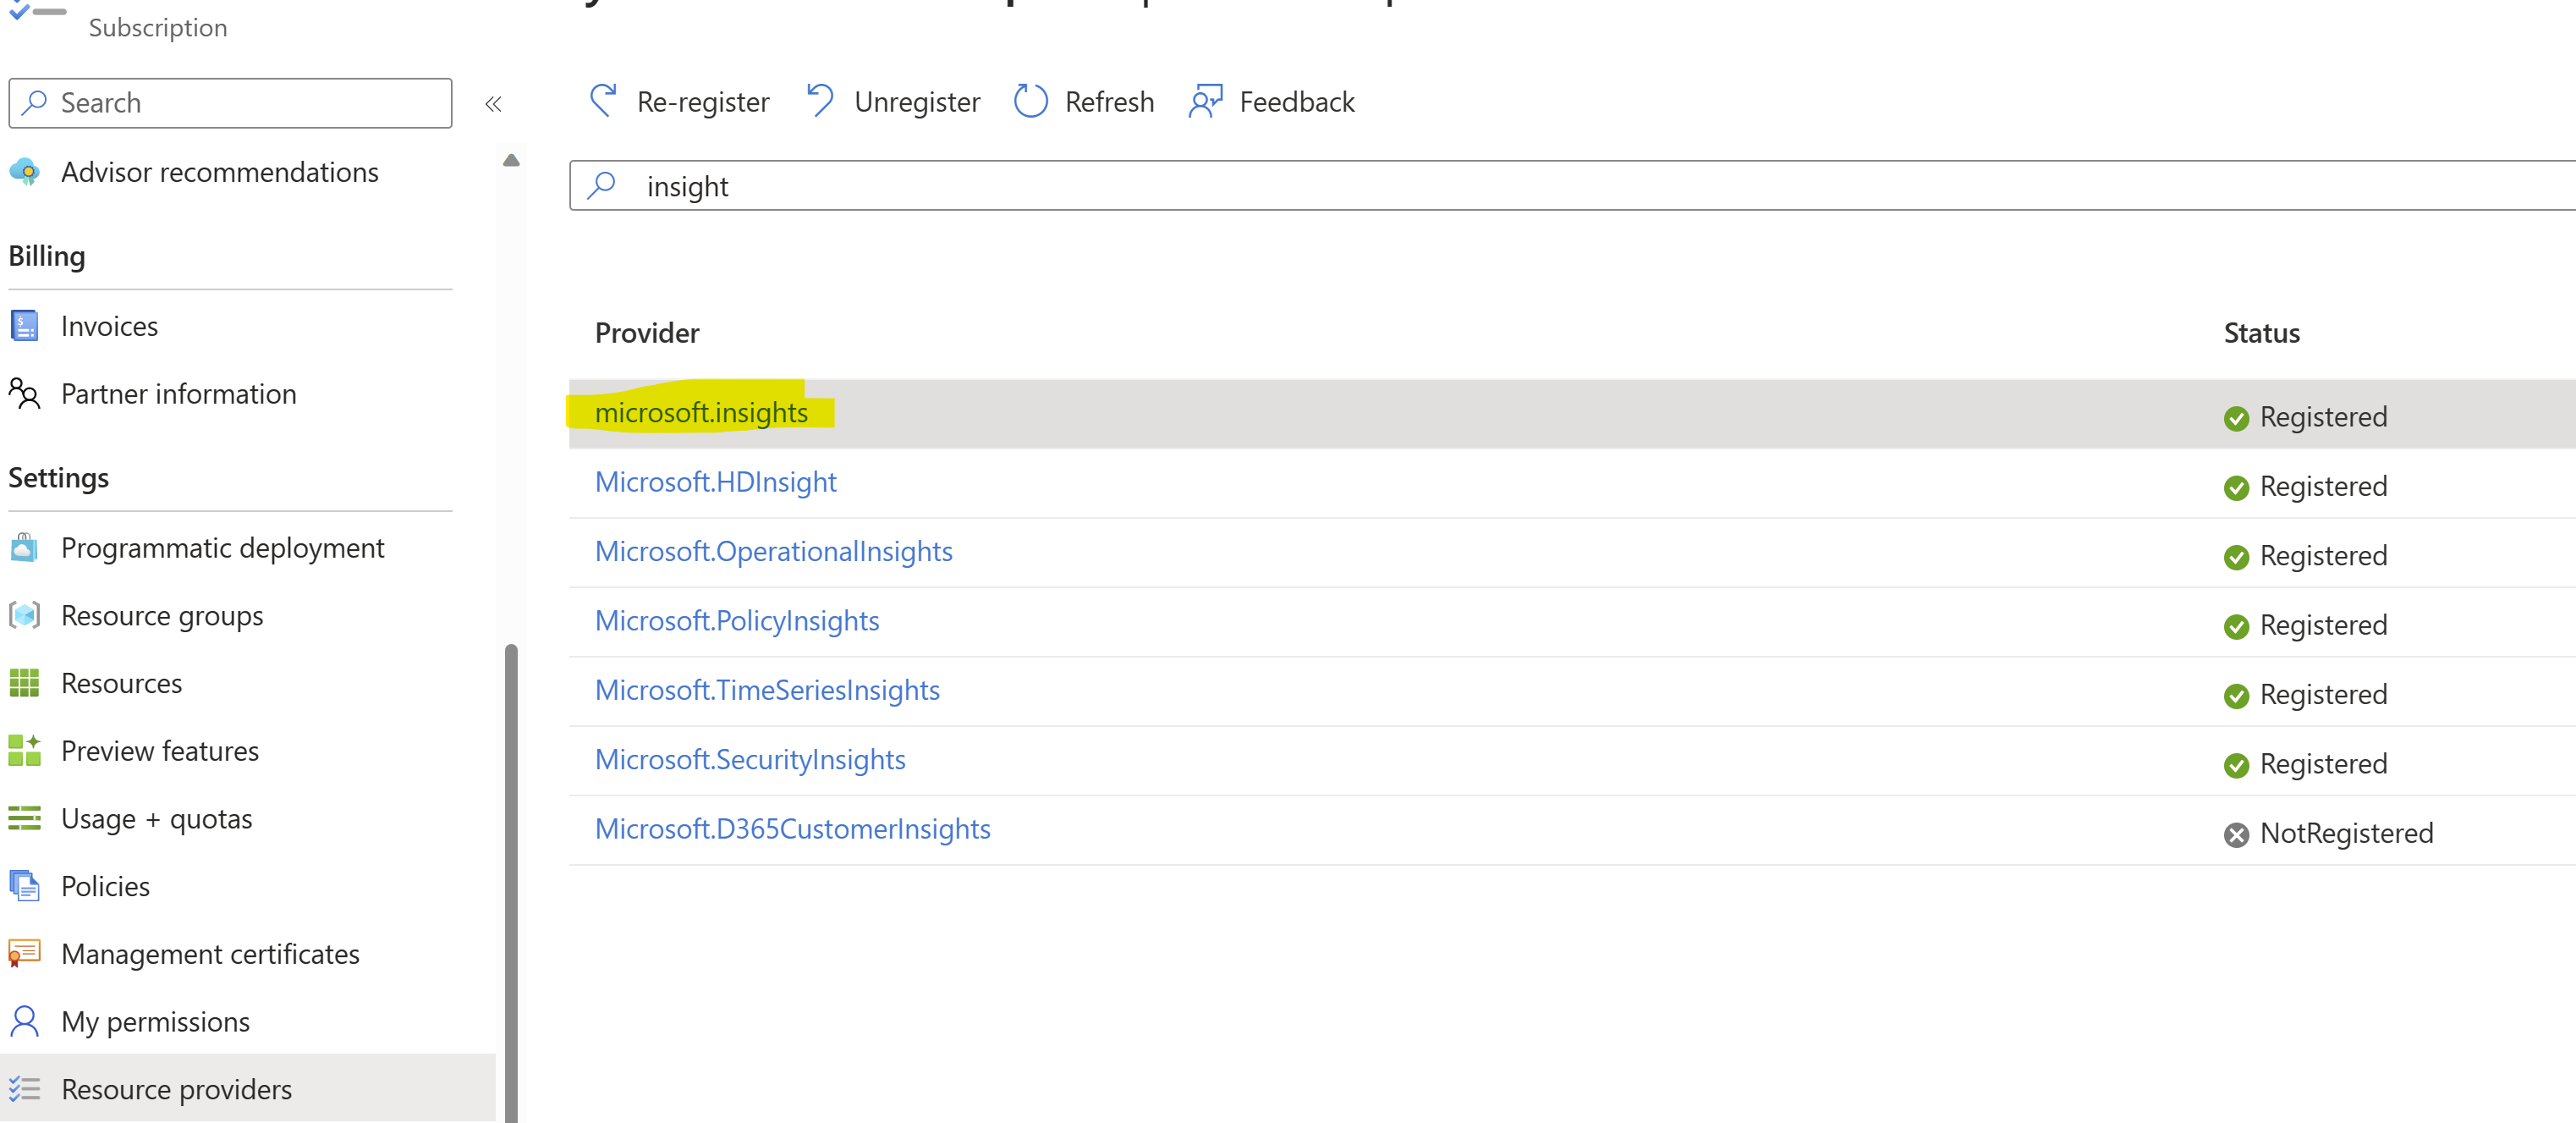Click the NotRegistered gray X status icon
The height and width of the screenshot is (1123, 2576).
point(2236,835)
